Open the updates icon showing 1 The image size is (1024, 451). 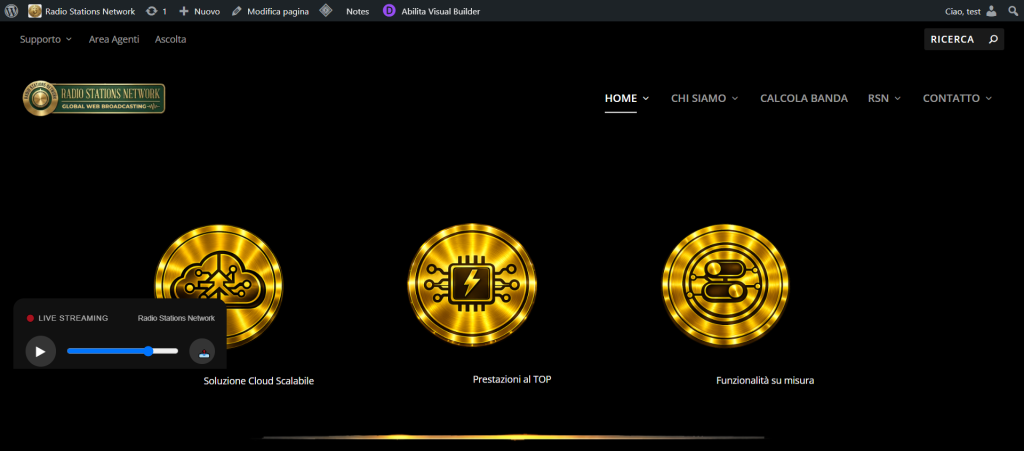coord(156,11)
